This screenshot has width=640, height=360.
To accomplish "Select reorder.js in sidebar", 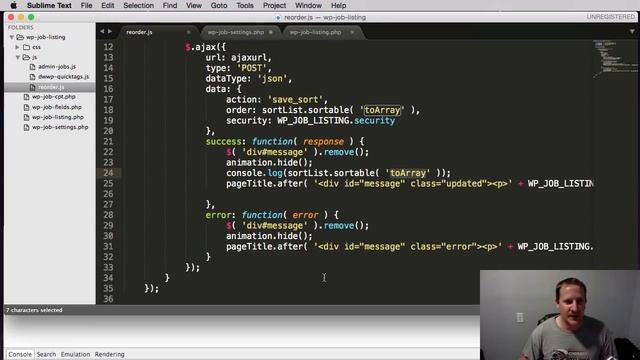I will 51,87.
